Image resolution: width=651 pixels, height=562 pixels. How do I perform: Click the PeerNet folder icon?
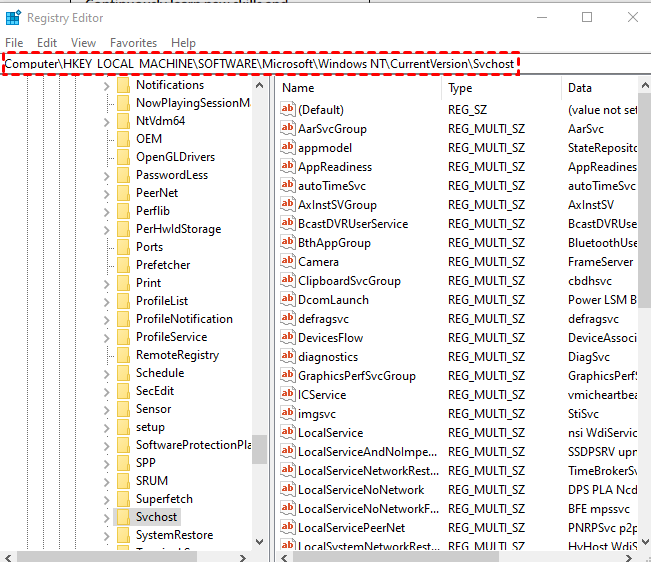click(123, 193)
